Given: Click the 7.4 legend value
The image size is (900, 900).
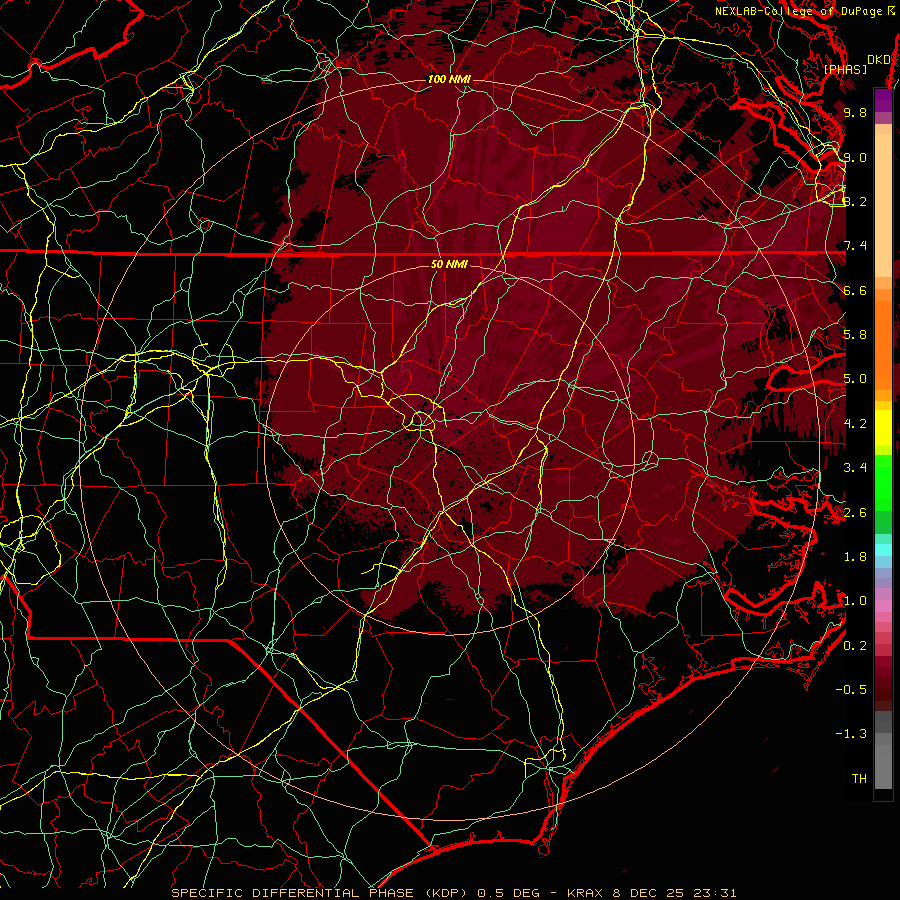Looking at the screenshot, I should [x=855, y=246].
